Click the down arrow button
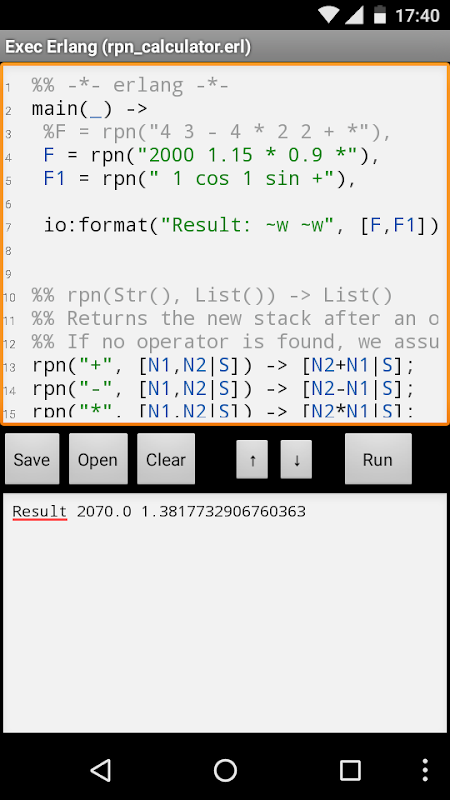450x800 pixels. click(296, 459)
